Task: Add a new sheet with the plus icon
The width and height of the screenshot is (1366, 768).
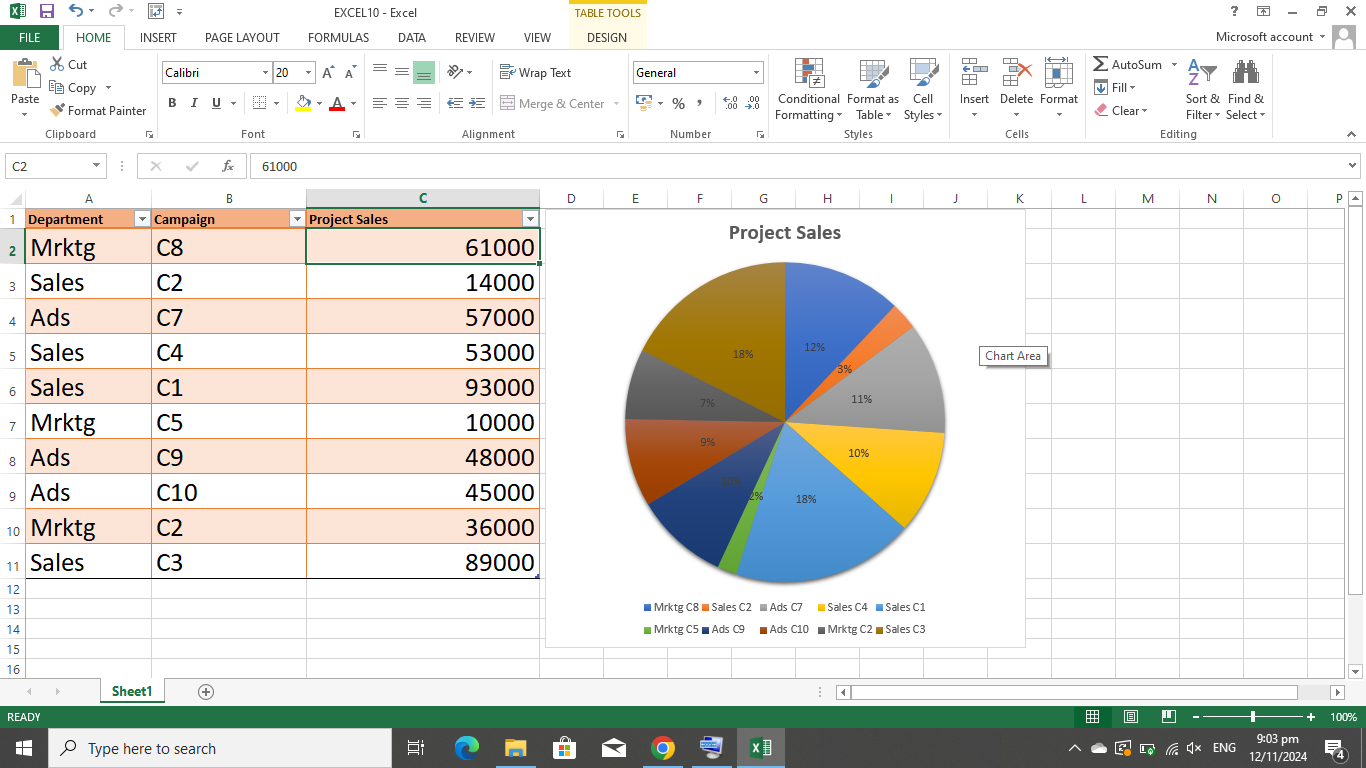Action: (x=206, y=692)
